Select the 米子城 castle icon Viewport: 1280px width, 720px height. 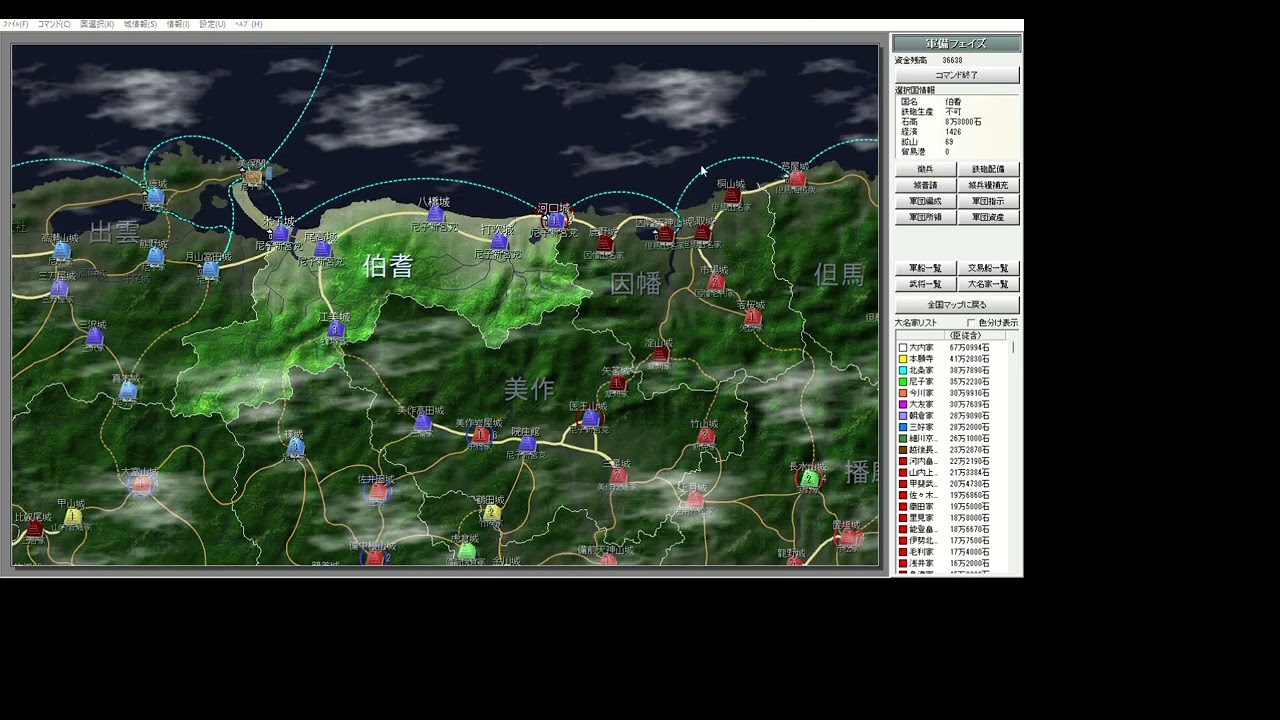coord(281,234)
